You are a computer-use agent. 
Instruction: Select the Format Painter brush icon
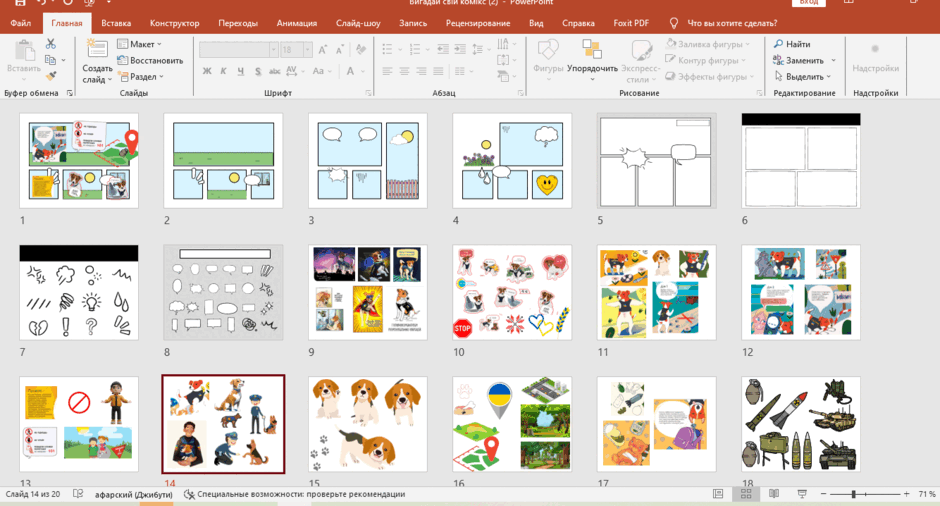50,76
